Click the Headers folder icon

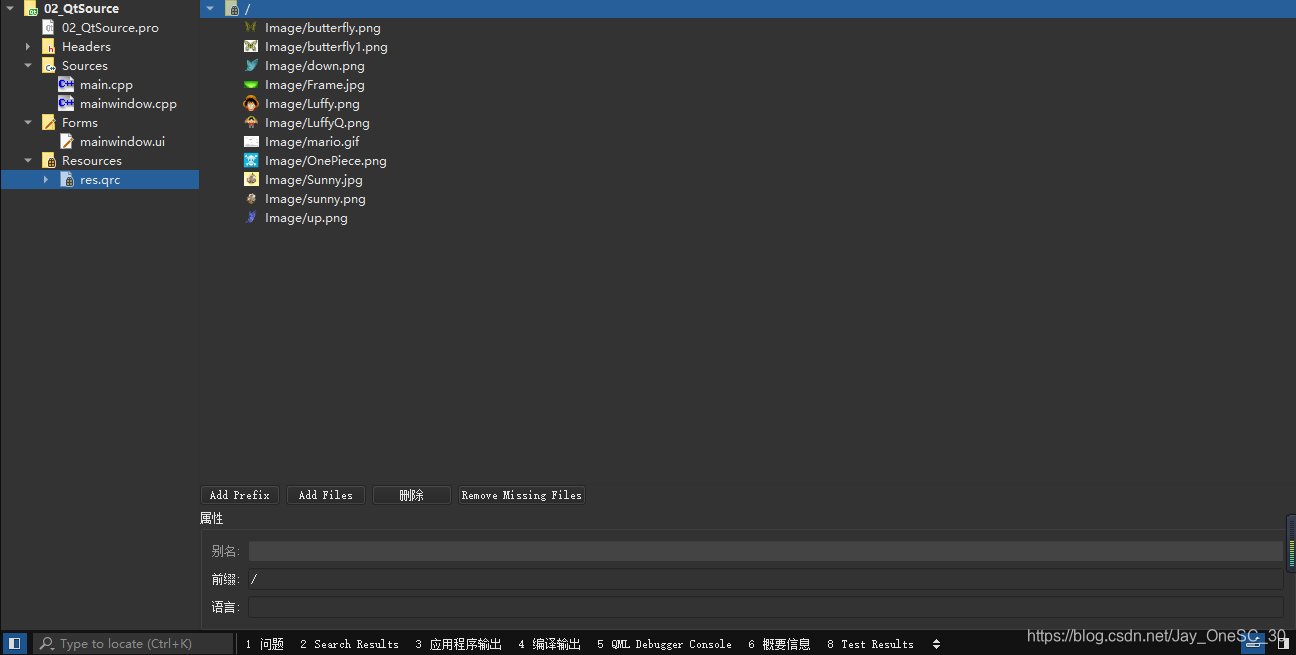pos(49,47)
